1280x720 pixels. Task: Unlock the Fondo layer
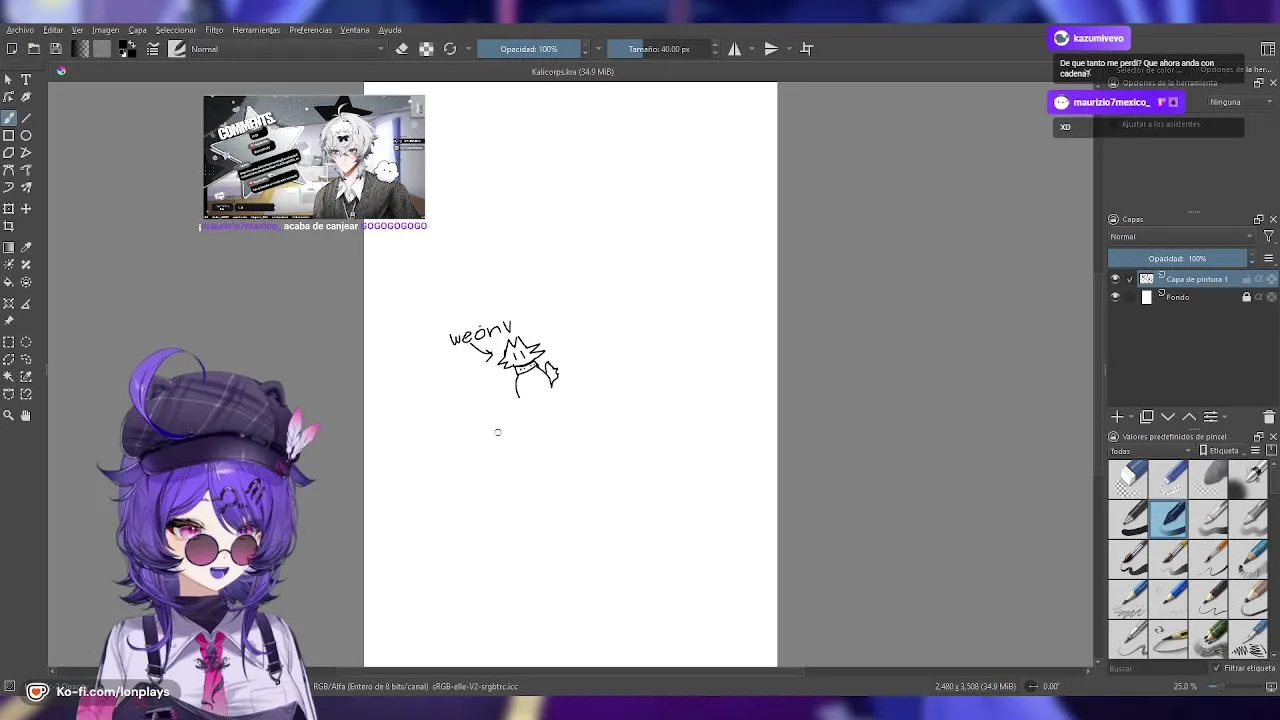tap(1246, 297)
